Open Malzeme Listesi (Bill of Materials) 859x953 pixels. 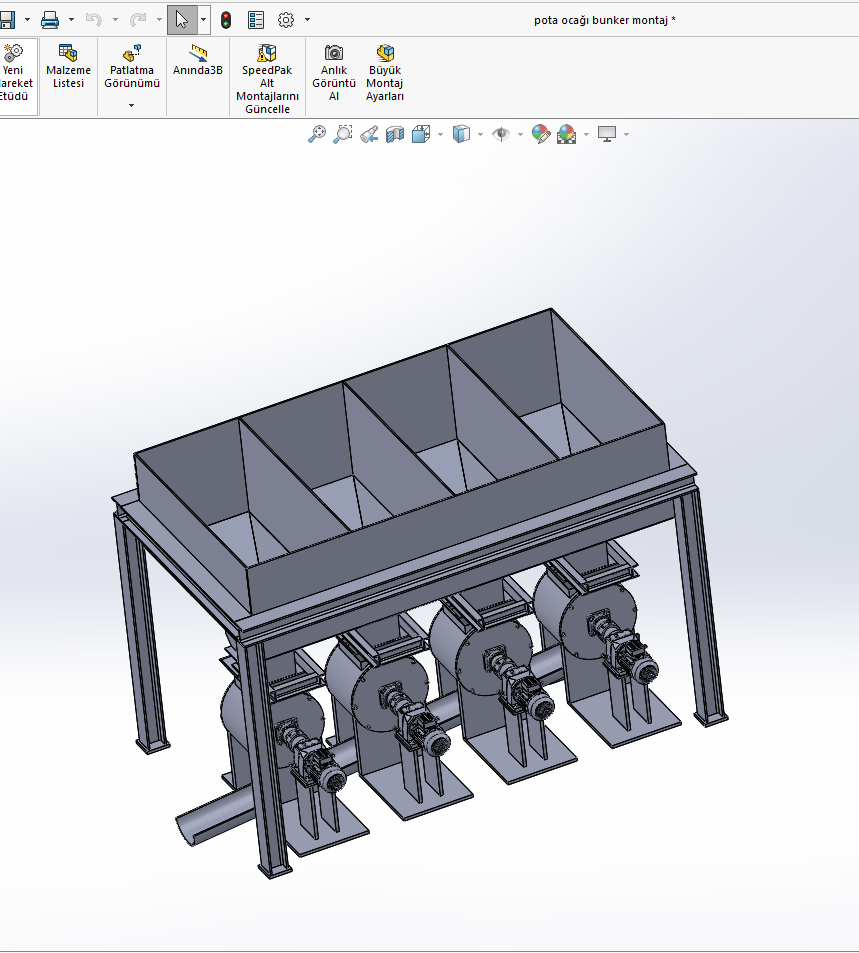pyautogui.click(x=68, y=67)
